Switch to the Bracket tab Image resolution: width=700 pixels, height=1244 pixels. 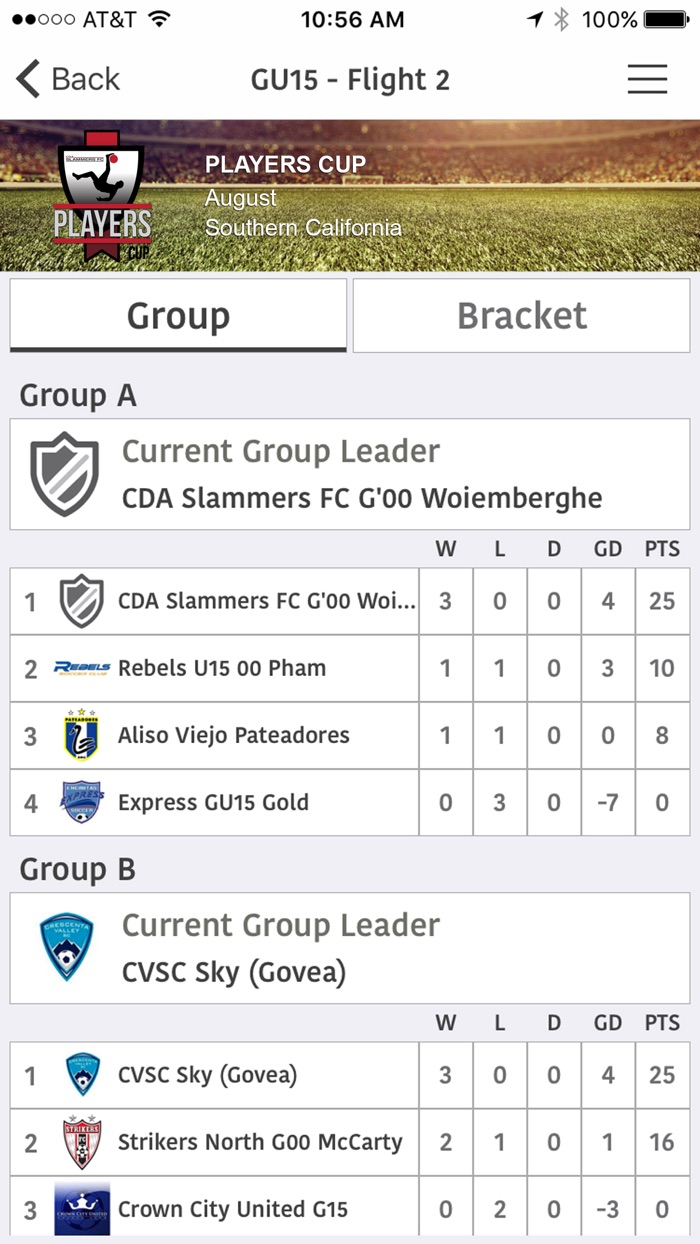pos(521,315)
